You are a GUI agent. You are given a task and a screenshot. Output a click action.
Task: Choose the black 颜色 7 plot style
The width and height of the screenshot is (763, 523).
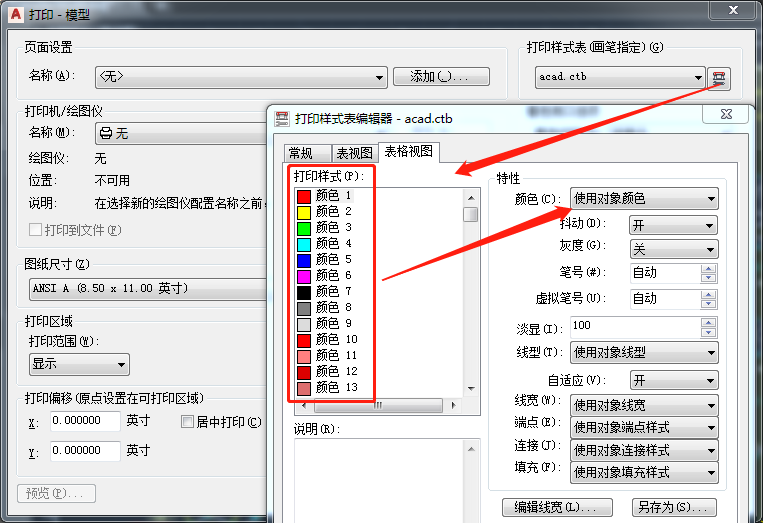click(x=327, y=291)
